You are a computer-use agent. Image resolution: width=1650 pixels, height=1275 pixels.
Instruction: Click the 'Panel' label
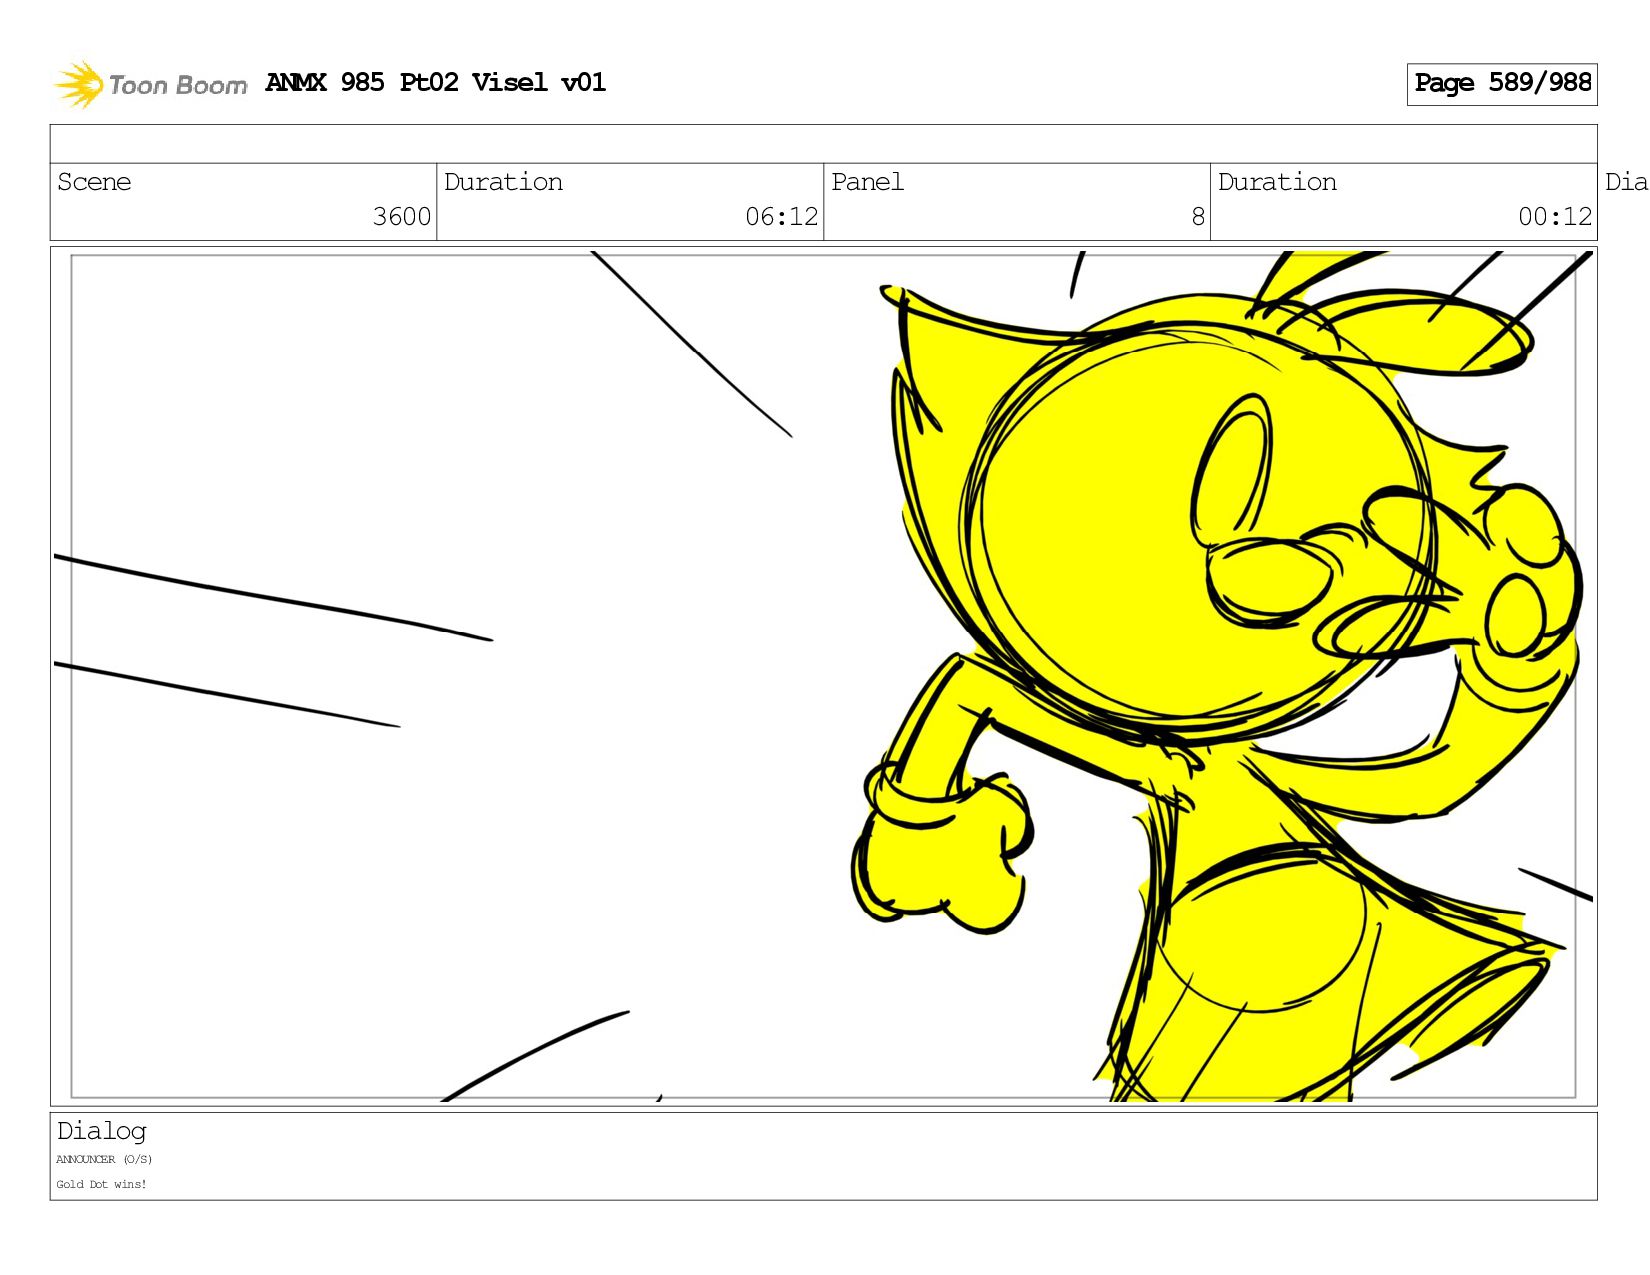[x=868, y=182]
